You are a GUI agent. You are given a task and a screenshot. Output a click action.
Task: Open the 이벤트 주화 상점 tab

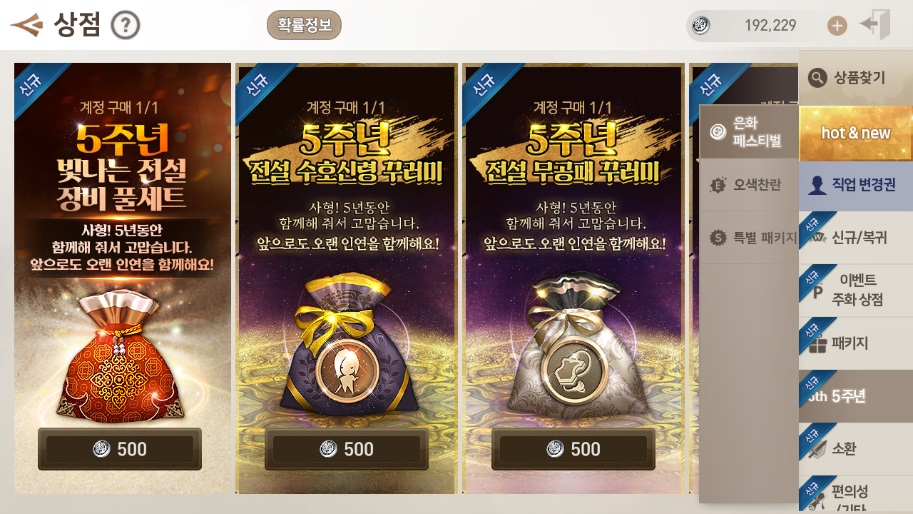[x=856, y=290]
